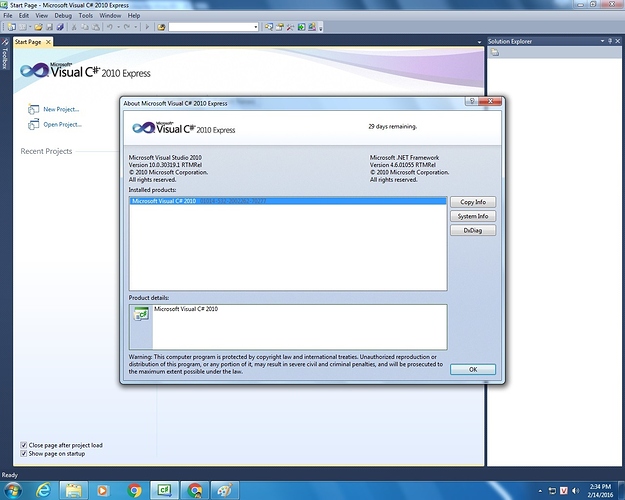Click the Extension Manager toolbar icon
This screenshot has width=625, height=500.
coord(312,27)
